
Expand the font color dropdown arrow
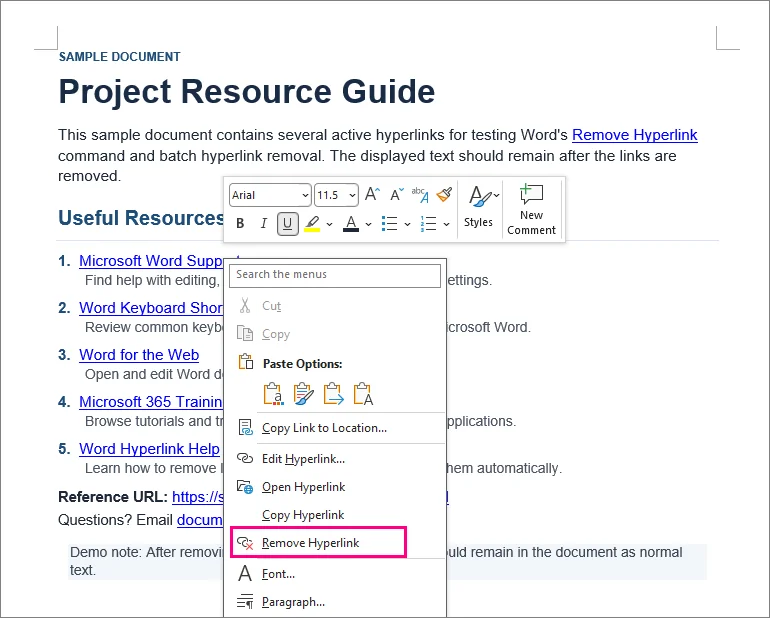click(x=368, y=224)
